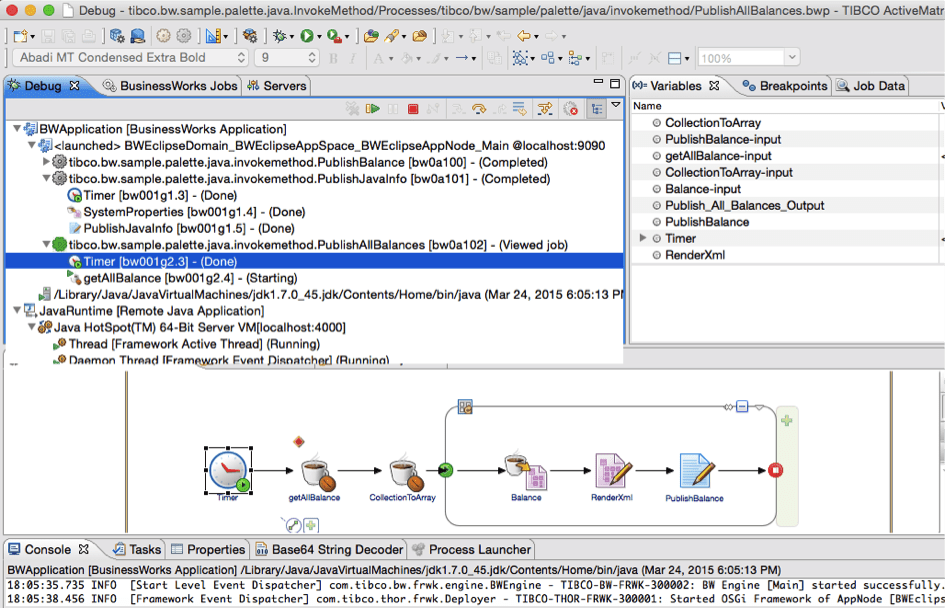Click the group type icon on the canvas group

pos(465,407)
